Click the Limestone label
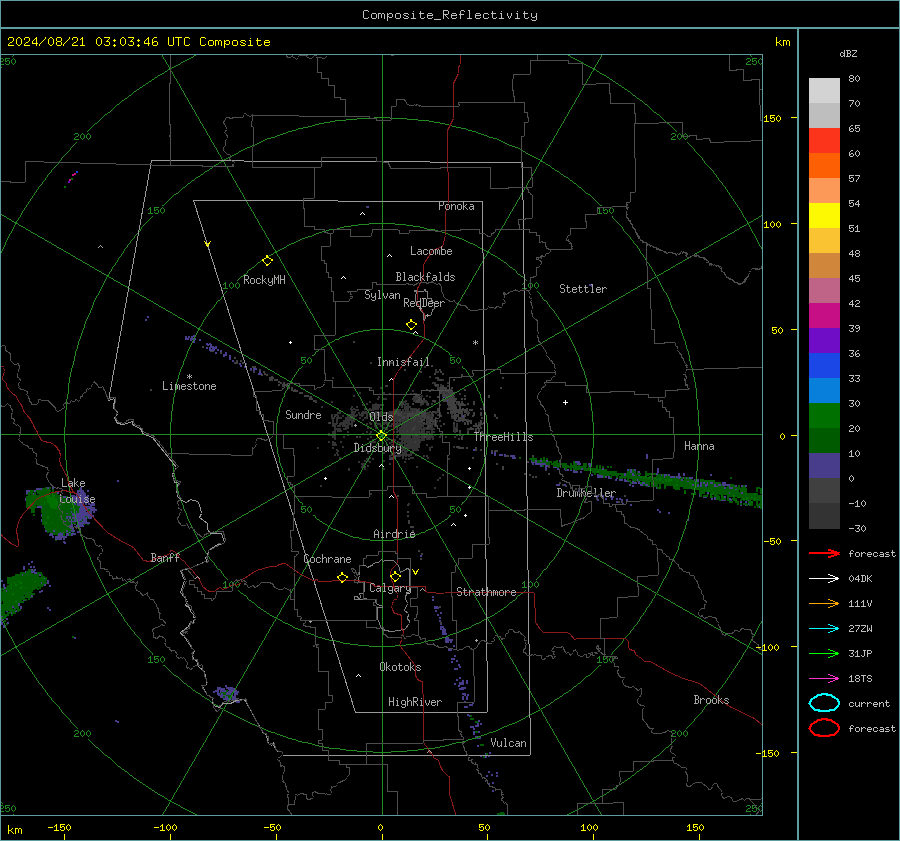 [x=189, y=386]
